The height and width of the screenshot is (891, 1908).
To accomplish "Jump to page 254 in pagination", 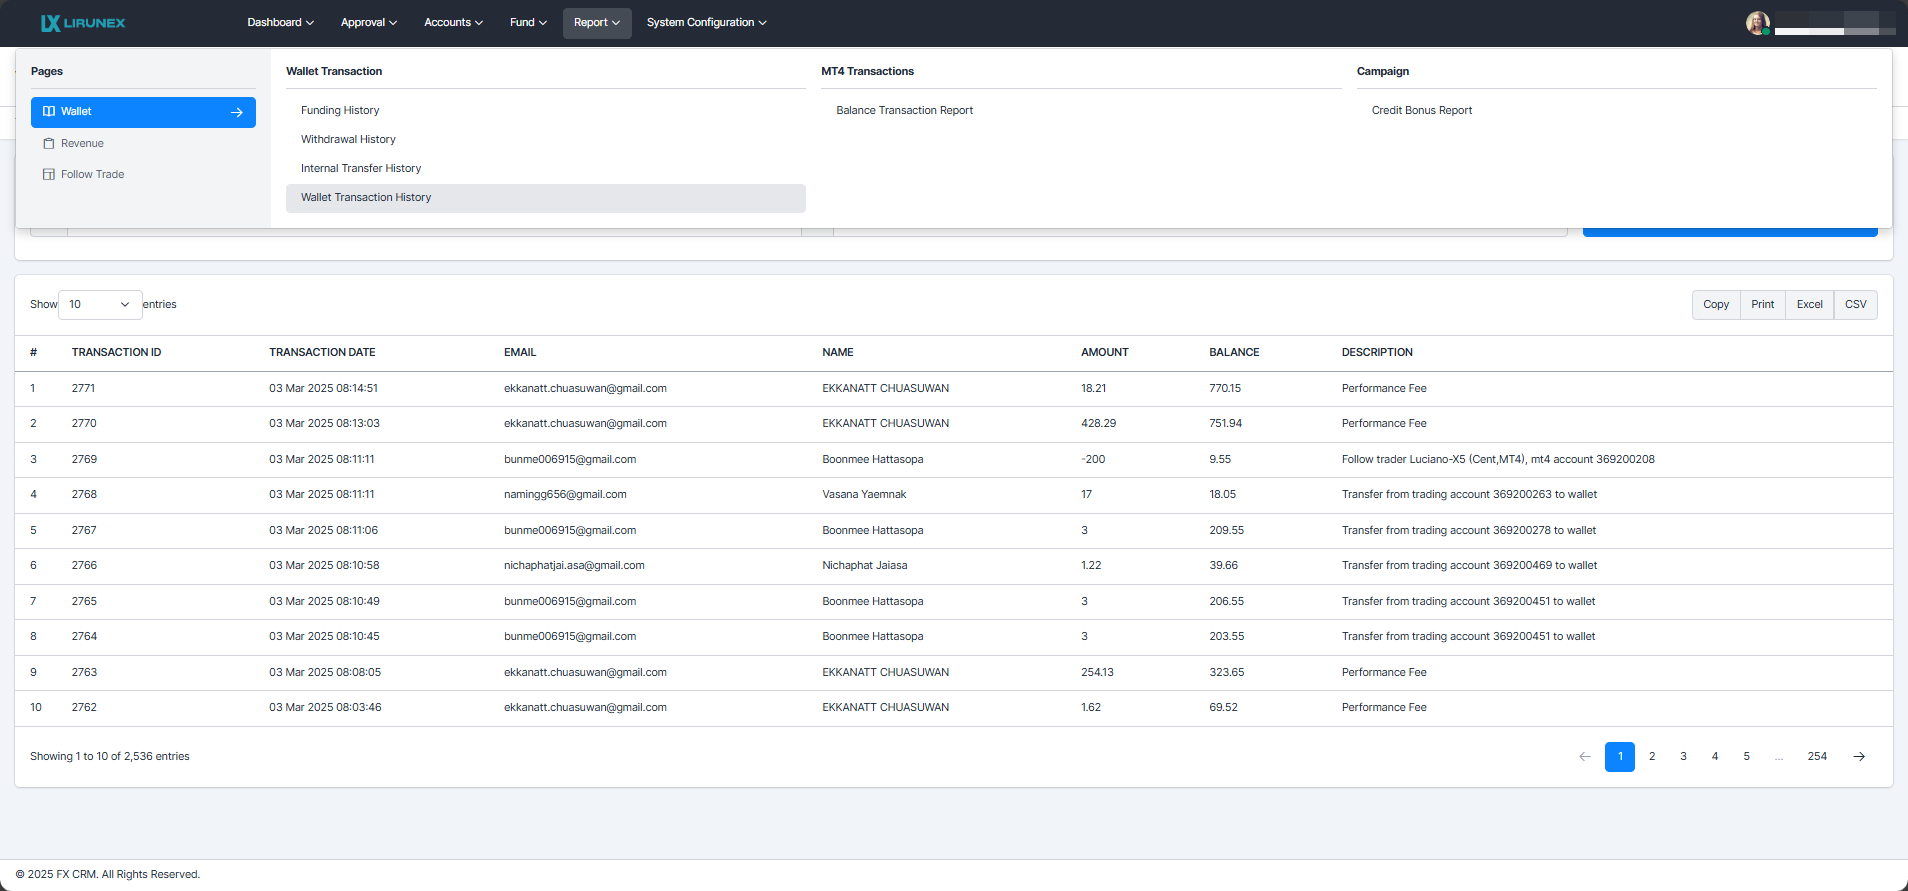I will point(1817,757).
